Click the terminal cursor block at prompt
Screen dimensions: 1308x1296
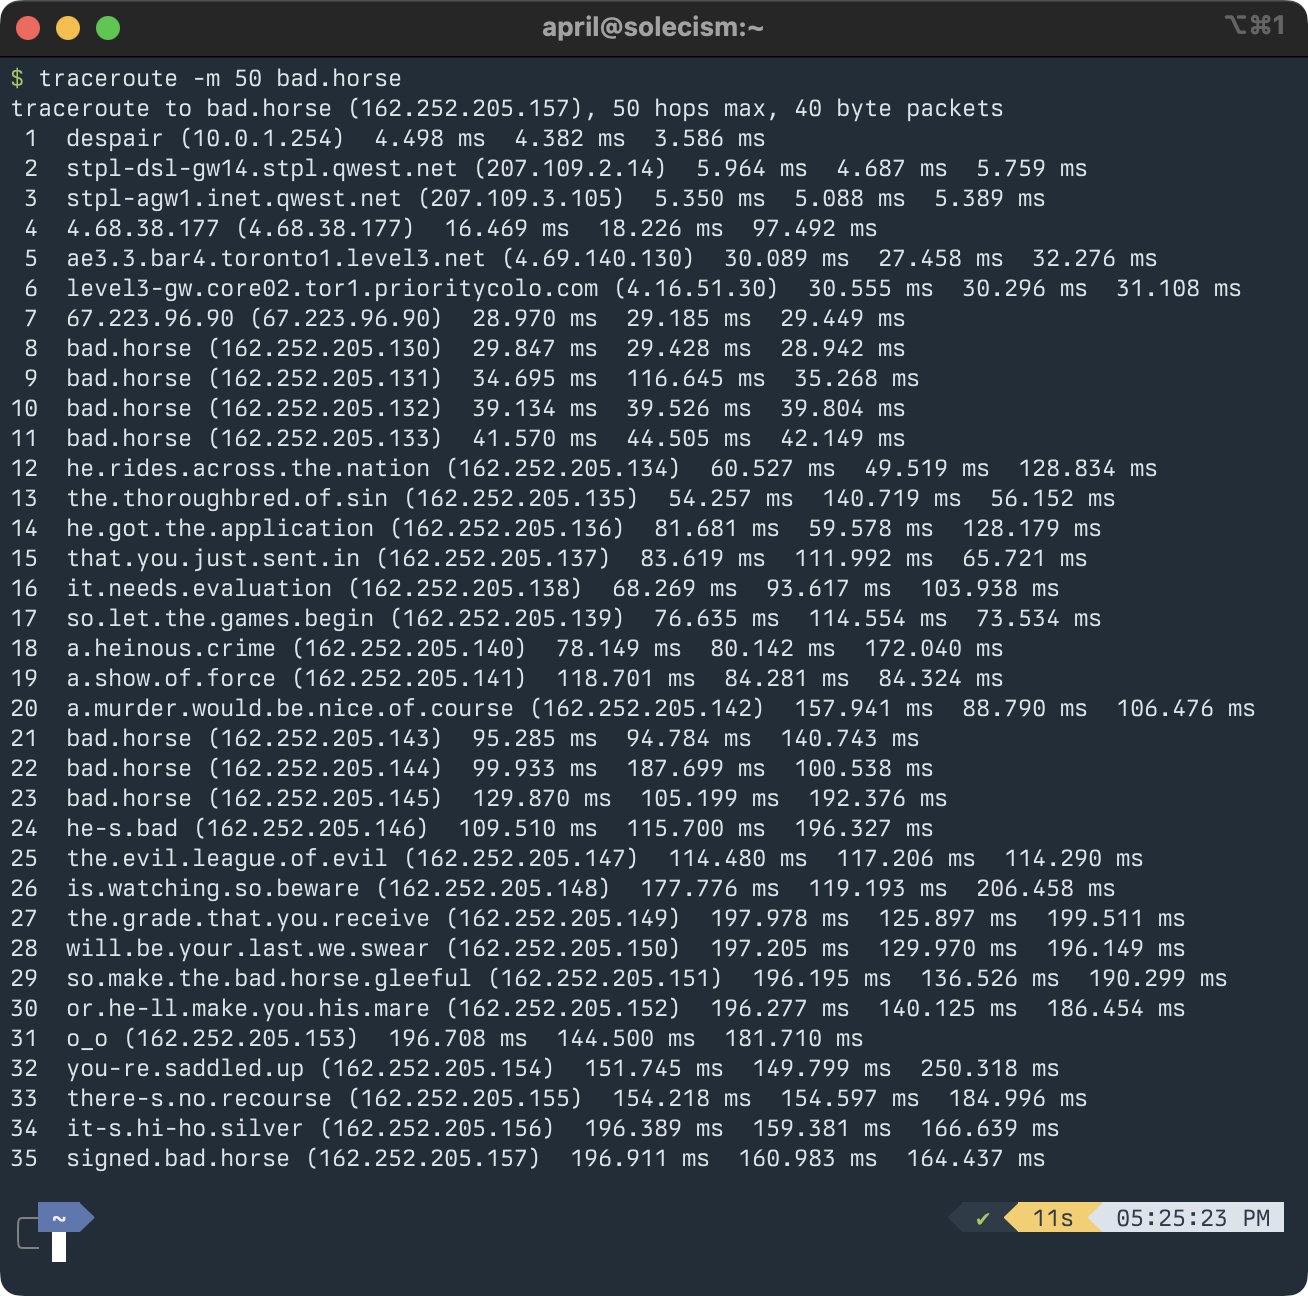click(59, 1247)
